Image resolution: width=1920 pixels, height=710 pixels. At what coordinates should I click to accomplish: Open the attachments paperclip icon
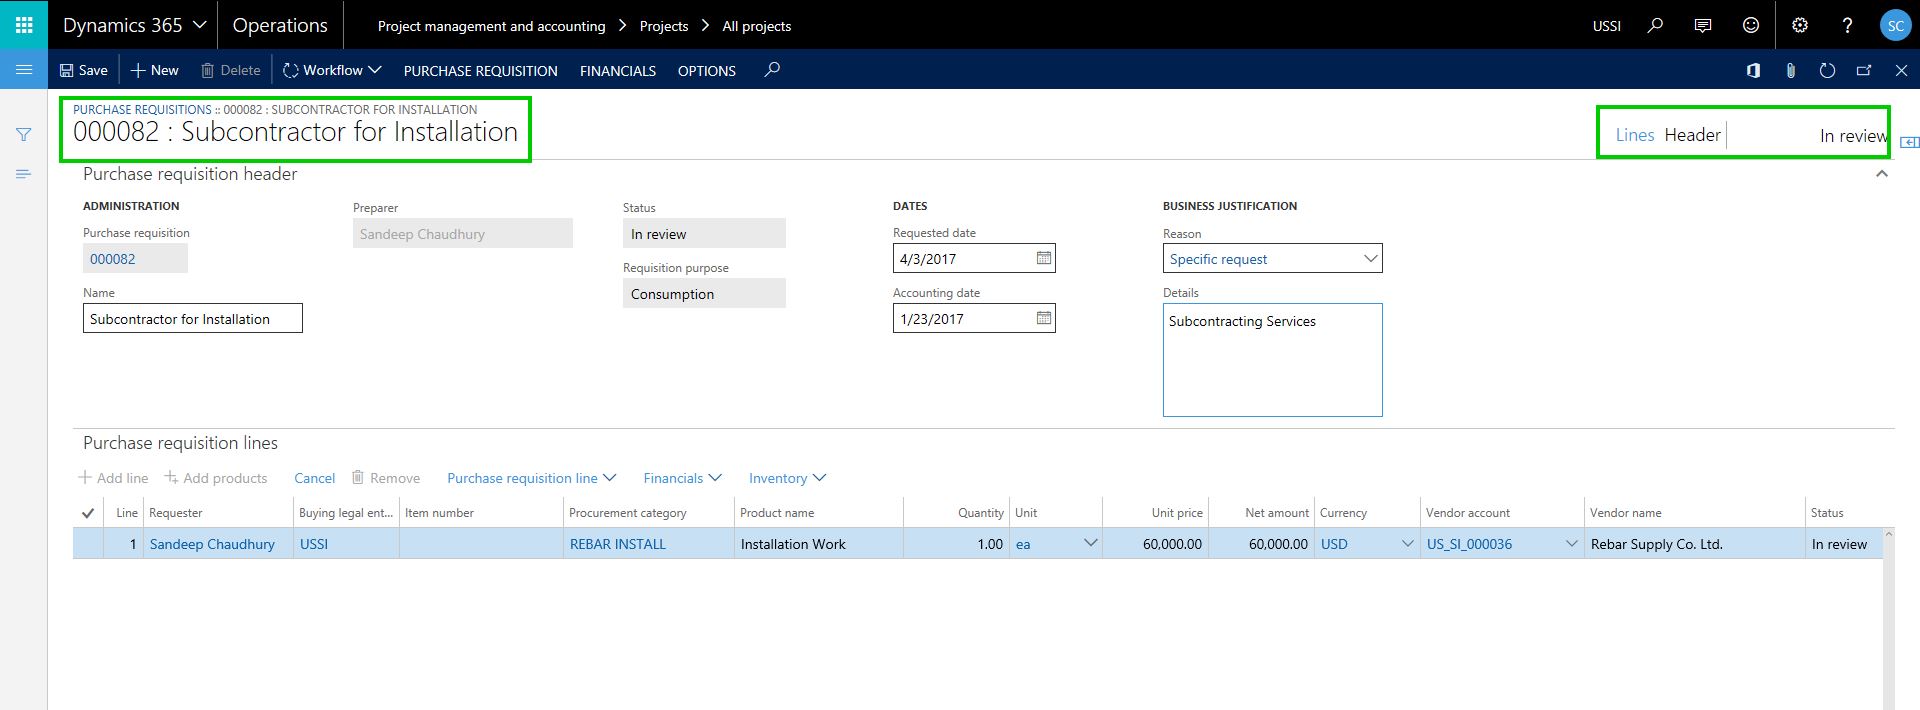click(1790, 70)
